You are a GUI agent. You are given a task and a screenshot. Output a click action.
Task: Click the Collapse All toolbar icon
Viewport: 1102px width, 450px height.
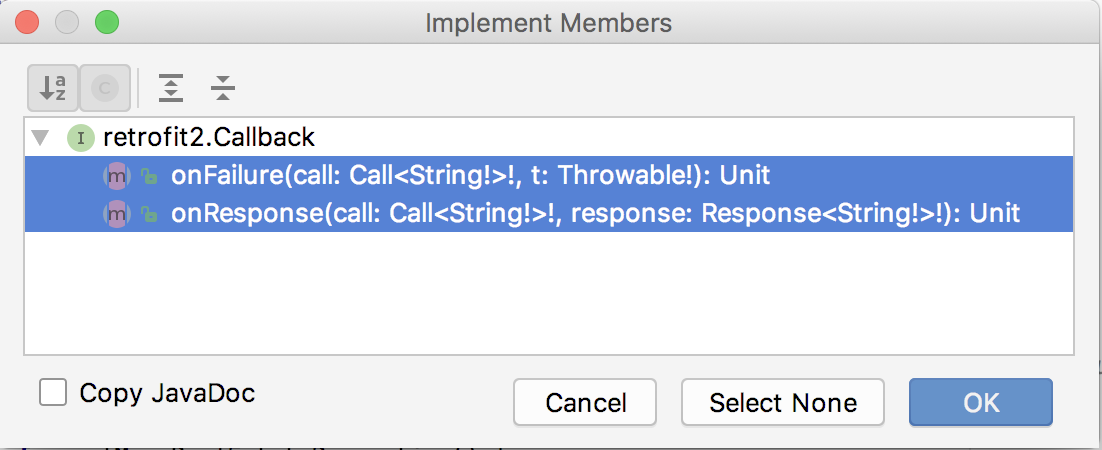coord(223,89)
